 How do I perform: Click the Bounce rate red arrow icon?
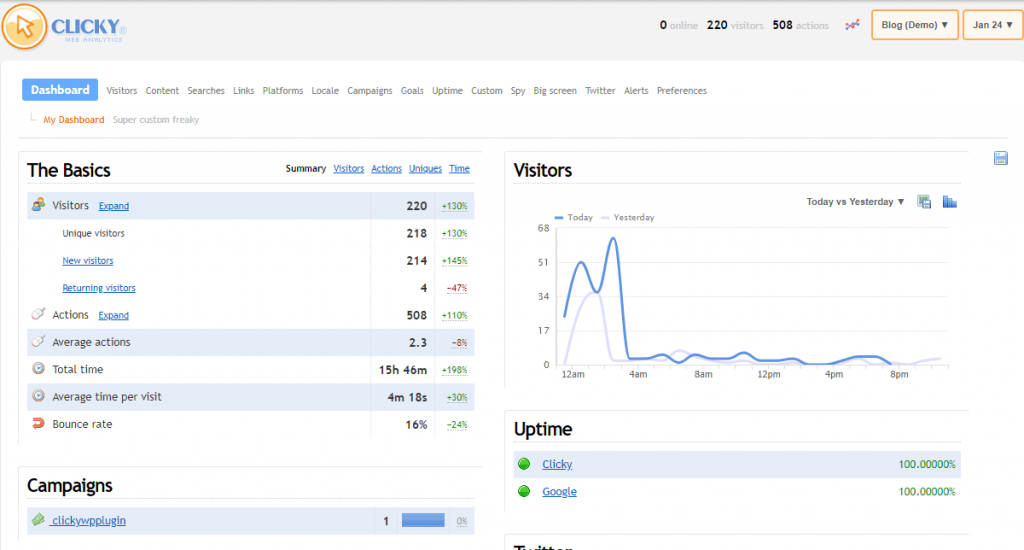[39, 423]
